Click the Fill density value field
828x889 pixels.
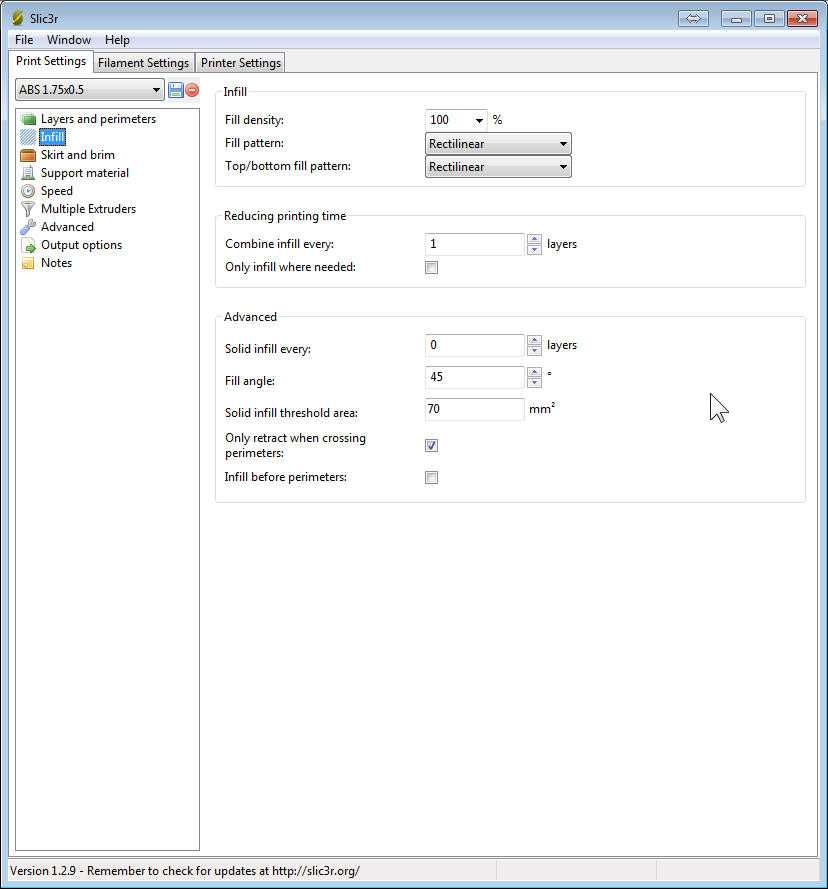pyautogui.click(x=449, y=120)
